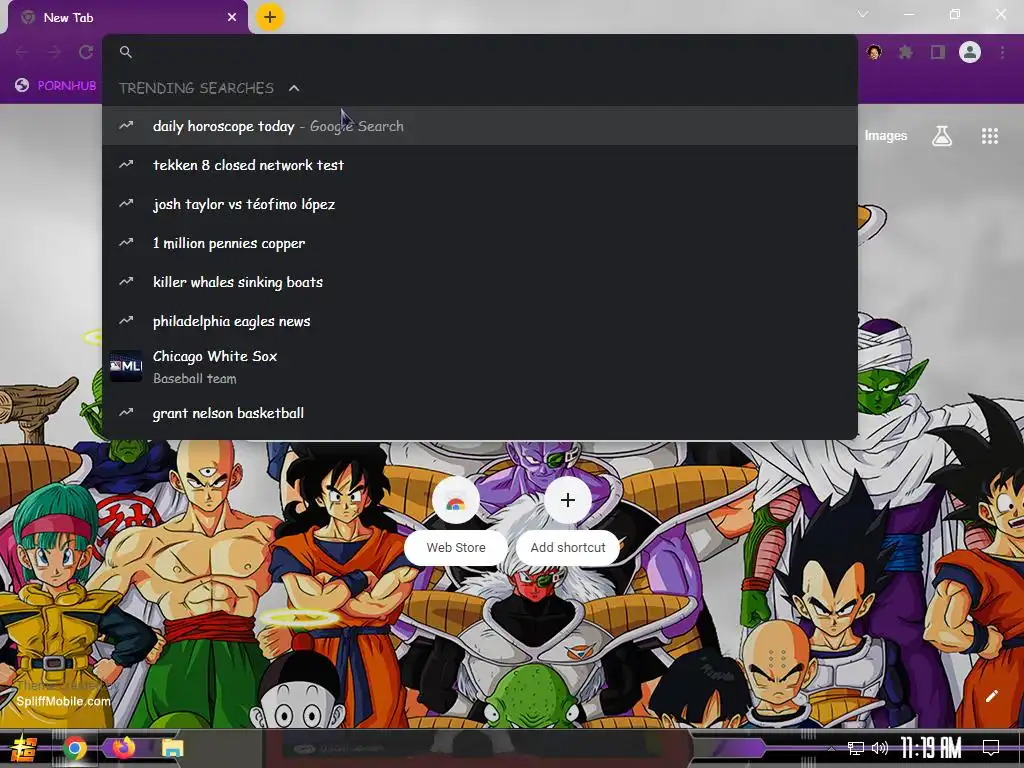Image resolution: width=1024 pixels, height=768 pixels.
Task: Click the Chicago White Sox MLB logo thumbnail
Action: (x=126, y=366)
